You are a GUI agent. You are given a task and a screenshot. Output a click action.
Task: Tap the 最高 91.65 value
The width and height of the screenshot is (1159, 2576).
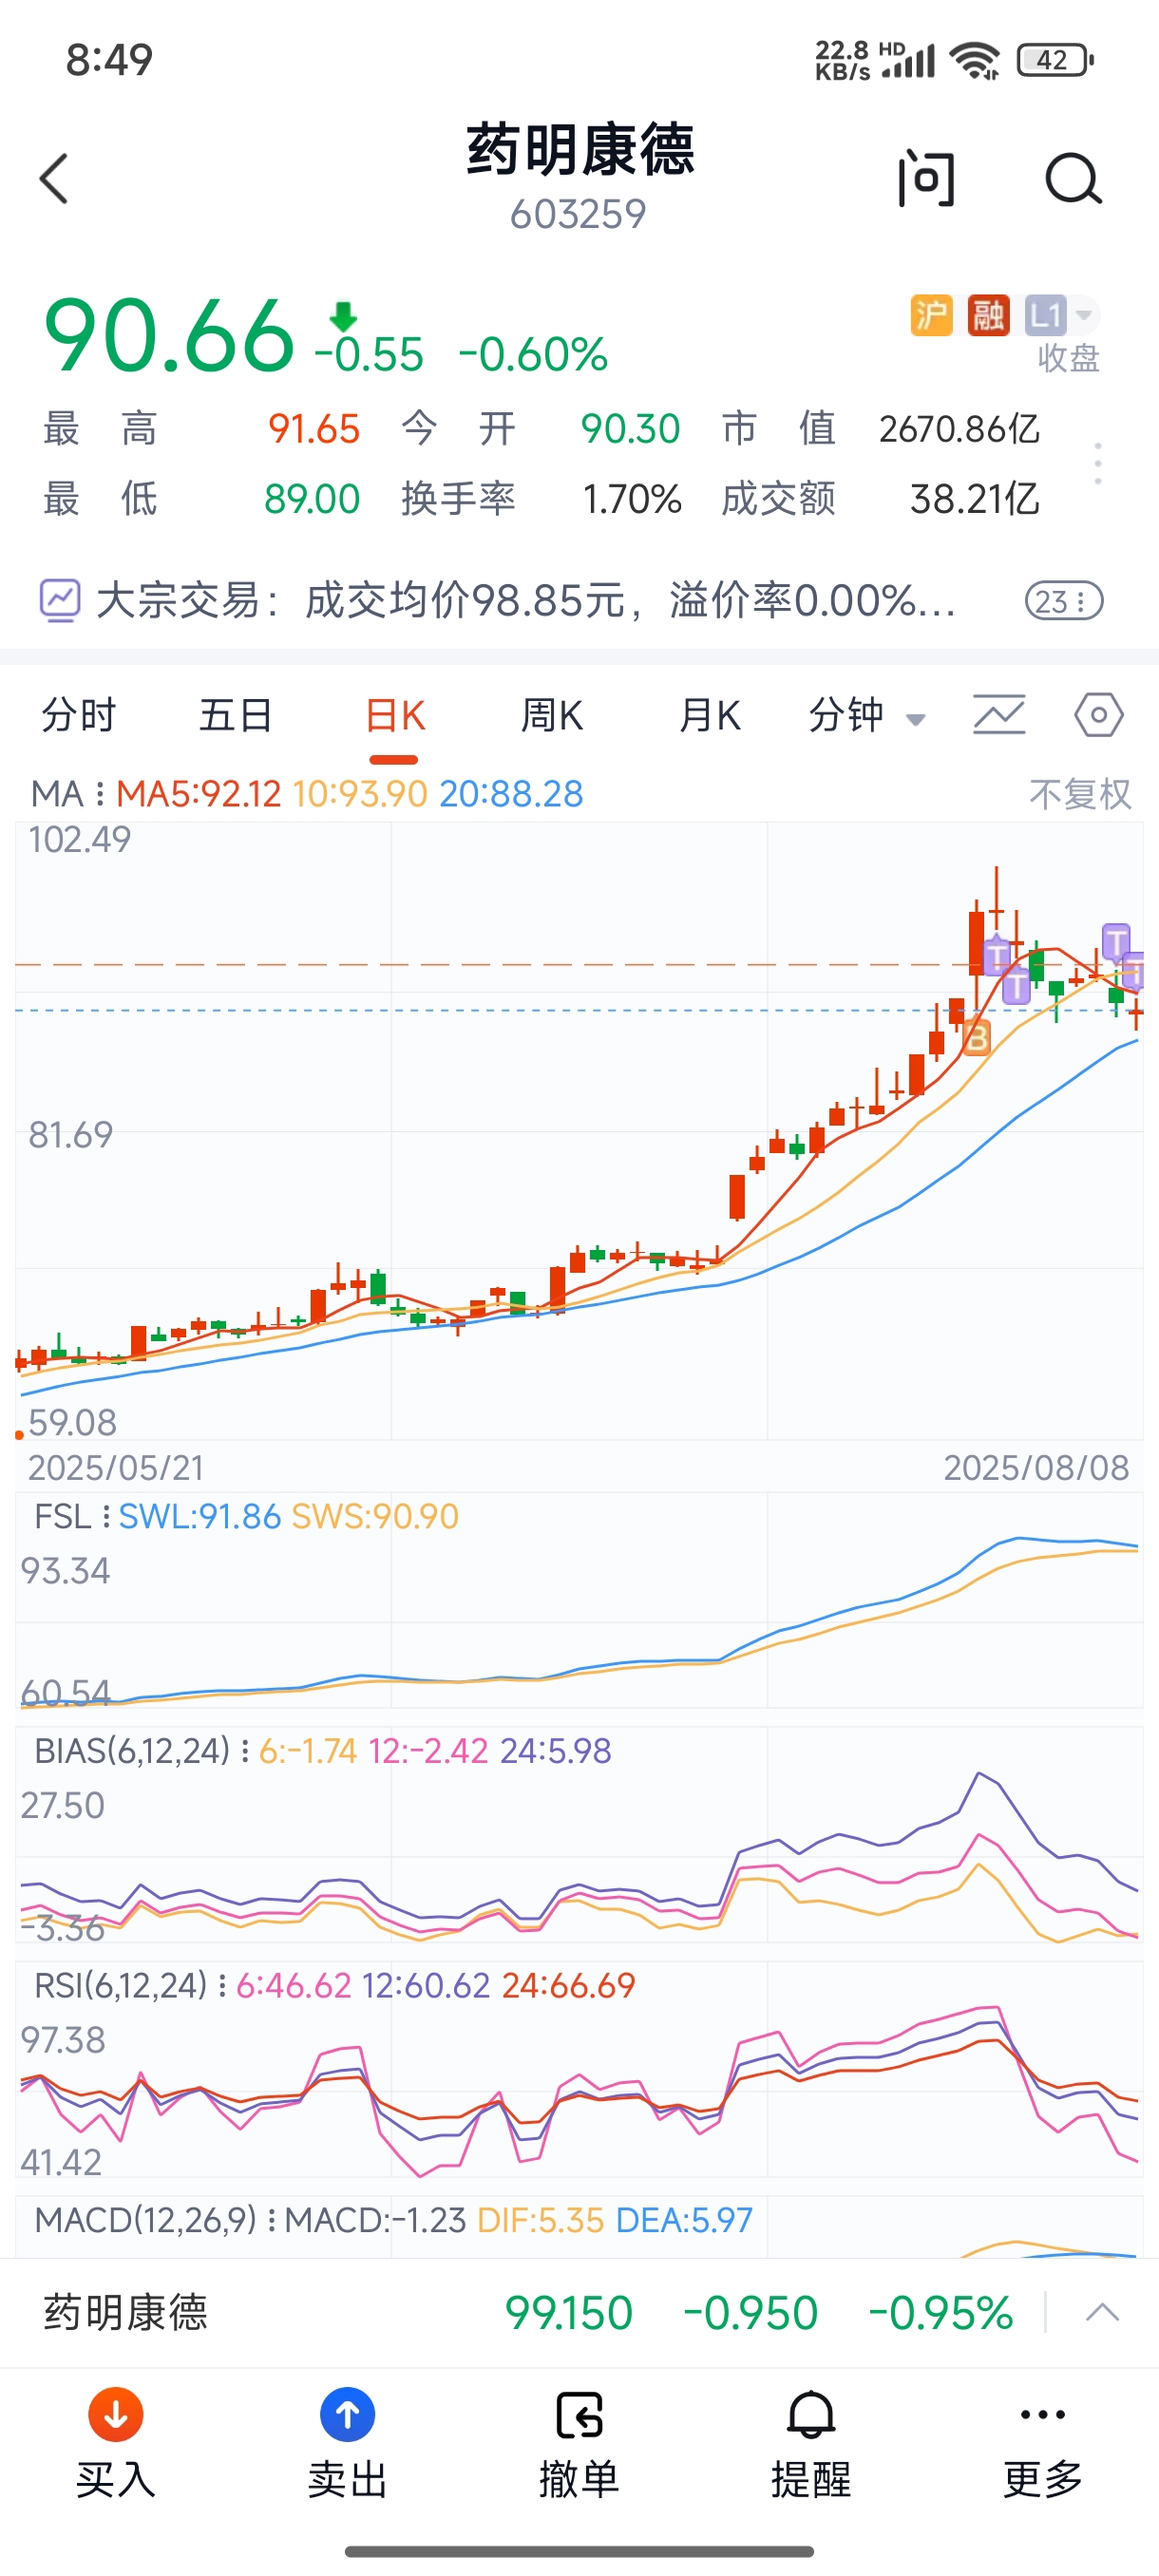pyautogui.click(x=314, y=429)
